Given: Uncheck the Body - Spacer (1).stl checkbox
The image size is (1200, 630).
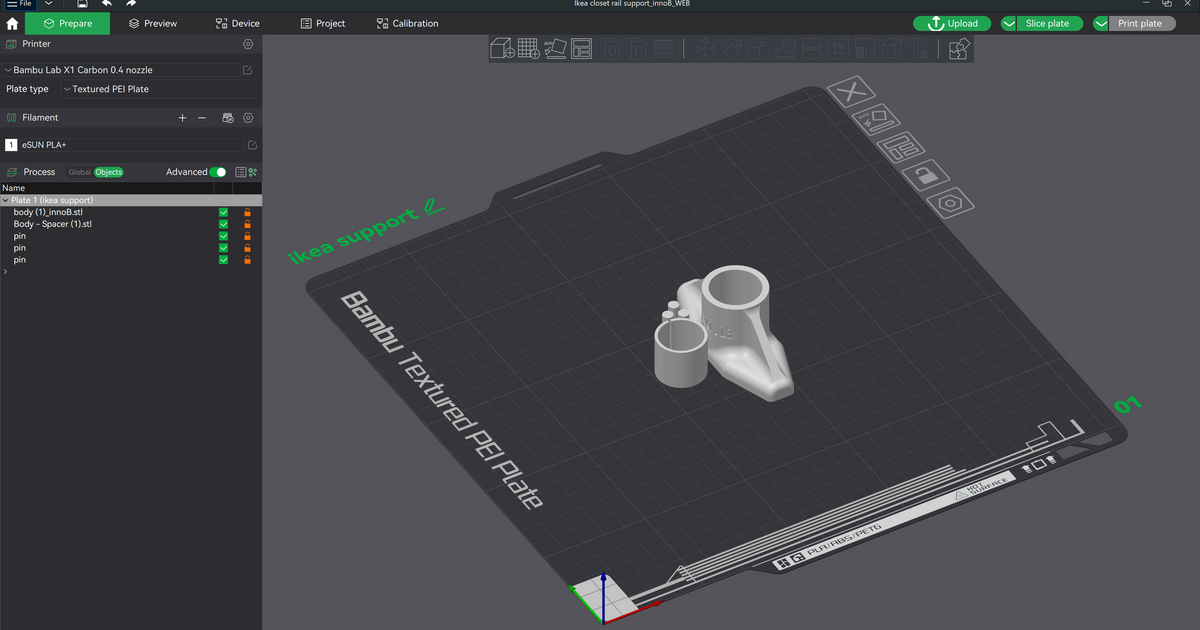Looking at the screenshot, I should point(223,224).
